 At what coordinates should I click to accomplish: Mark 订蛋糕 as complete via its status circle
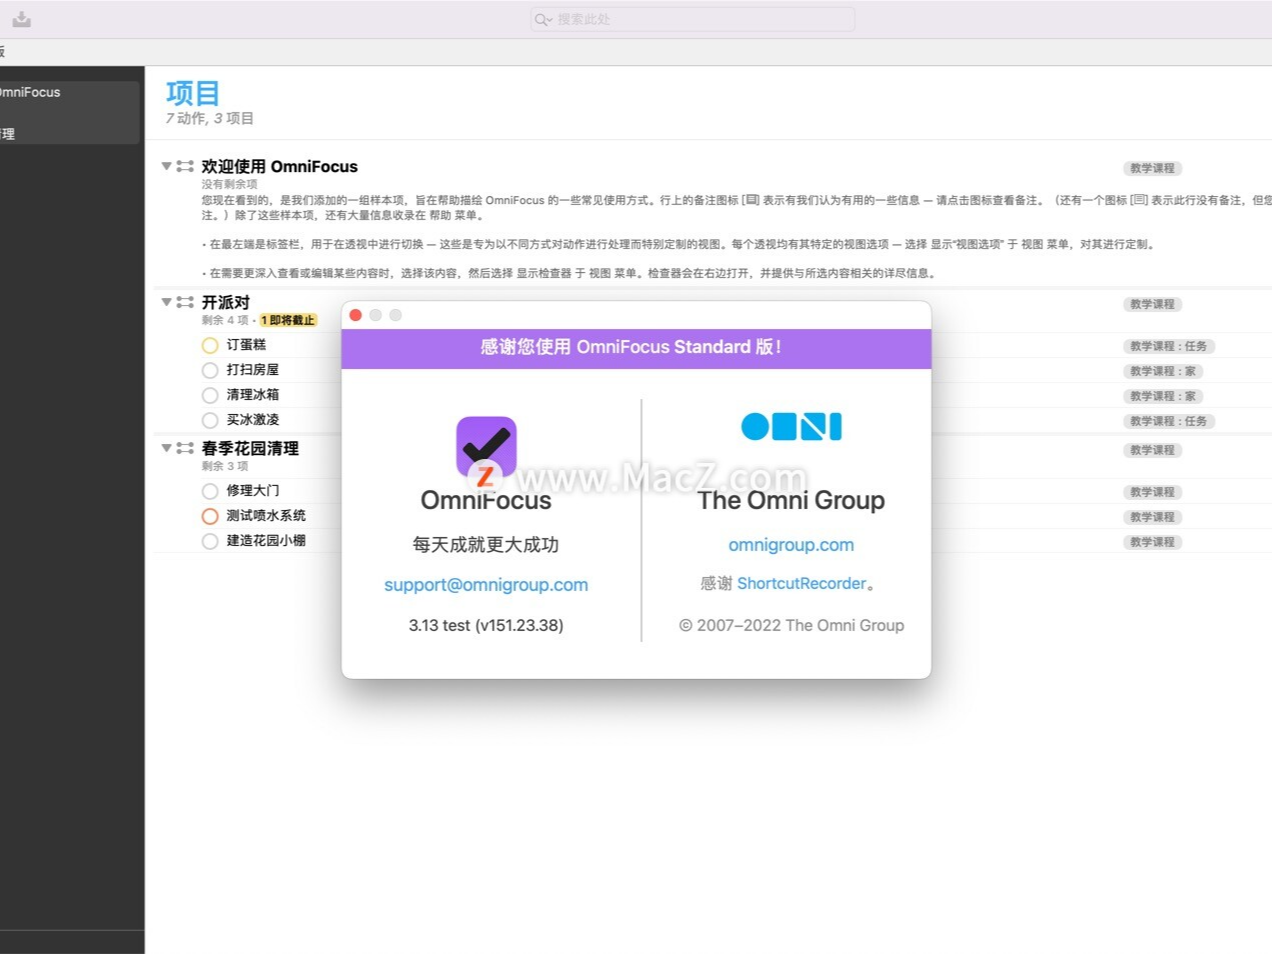[x=209, y=344]
